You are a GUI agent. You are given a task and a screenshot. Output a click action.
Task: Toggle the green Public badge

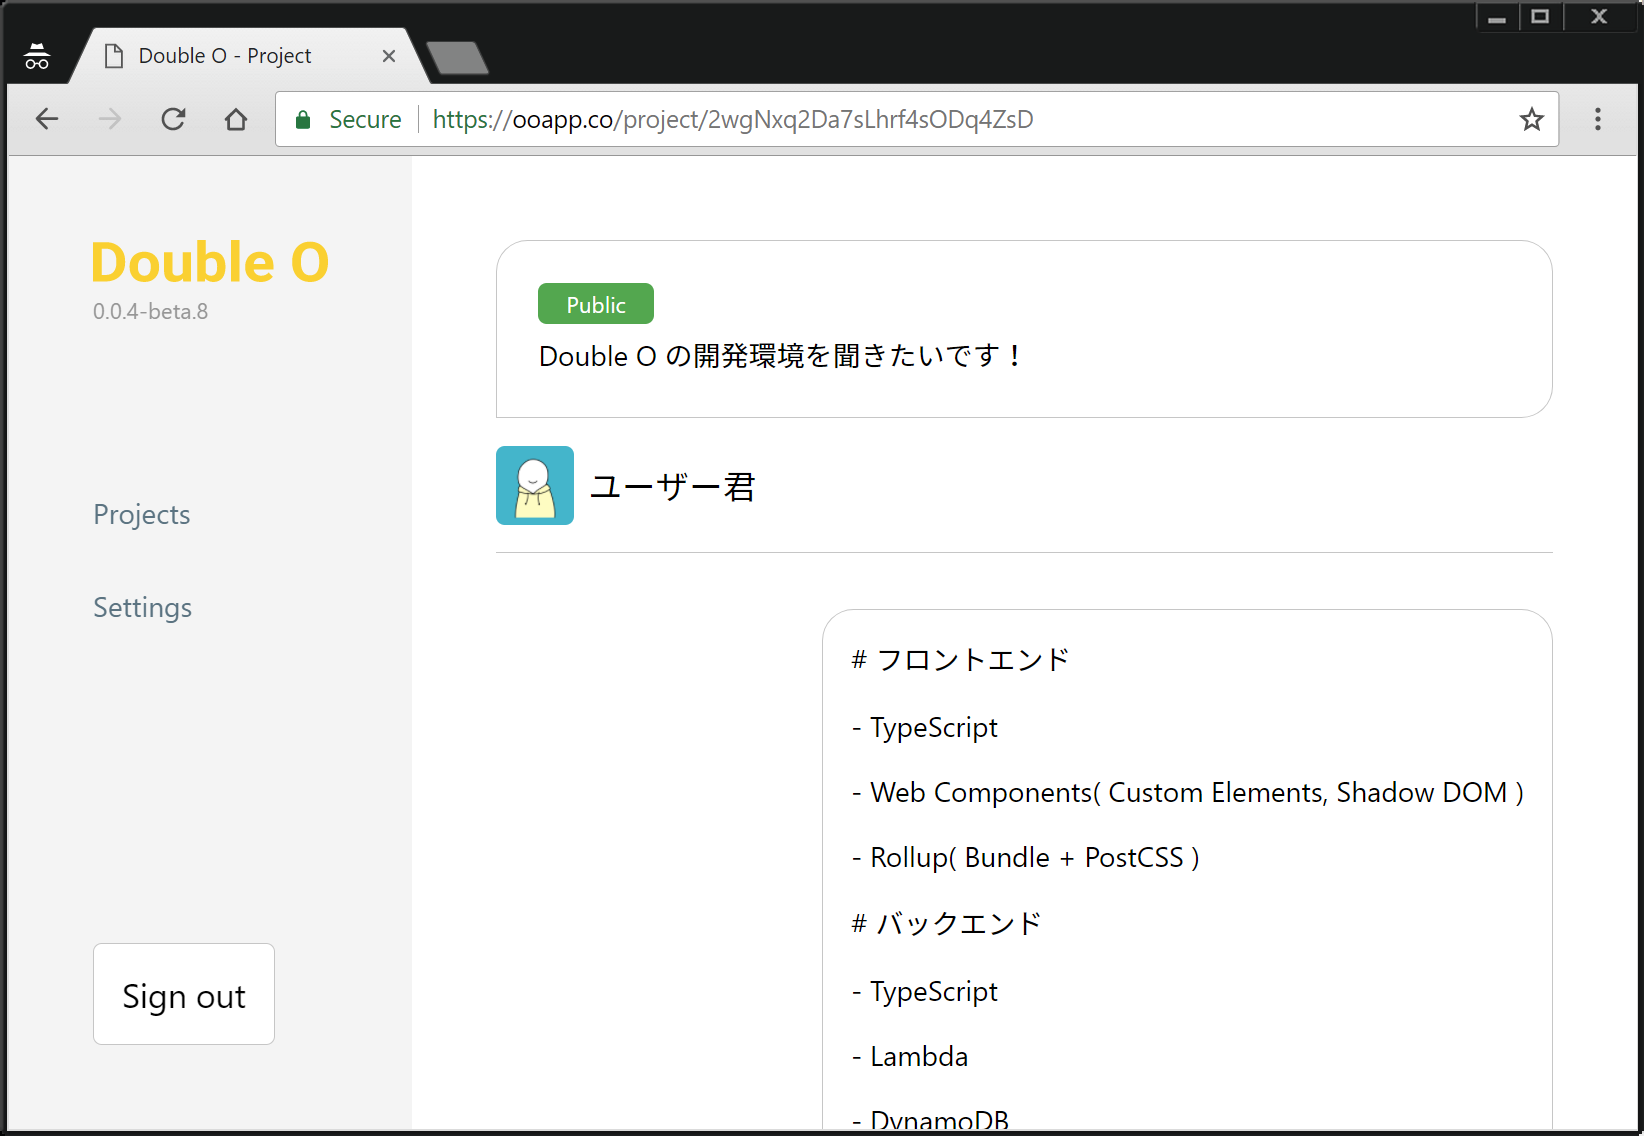tap(595, 303)
